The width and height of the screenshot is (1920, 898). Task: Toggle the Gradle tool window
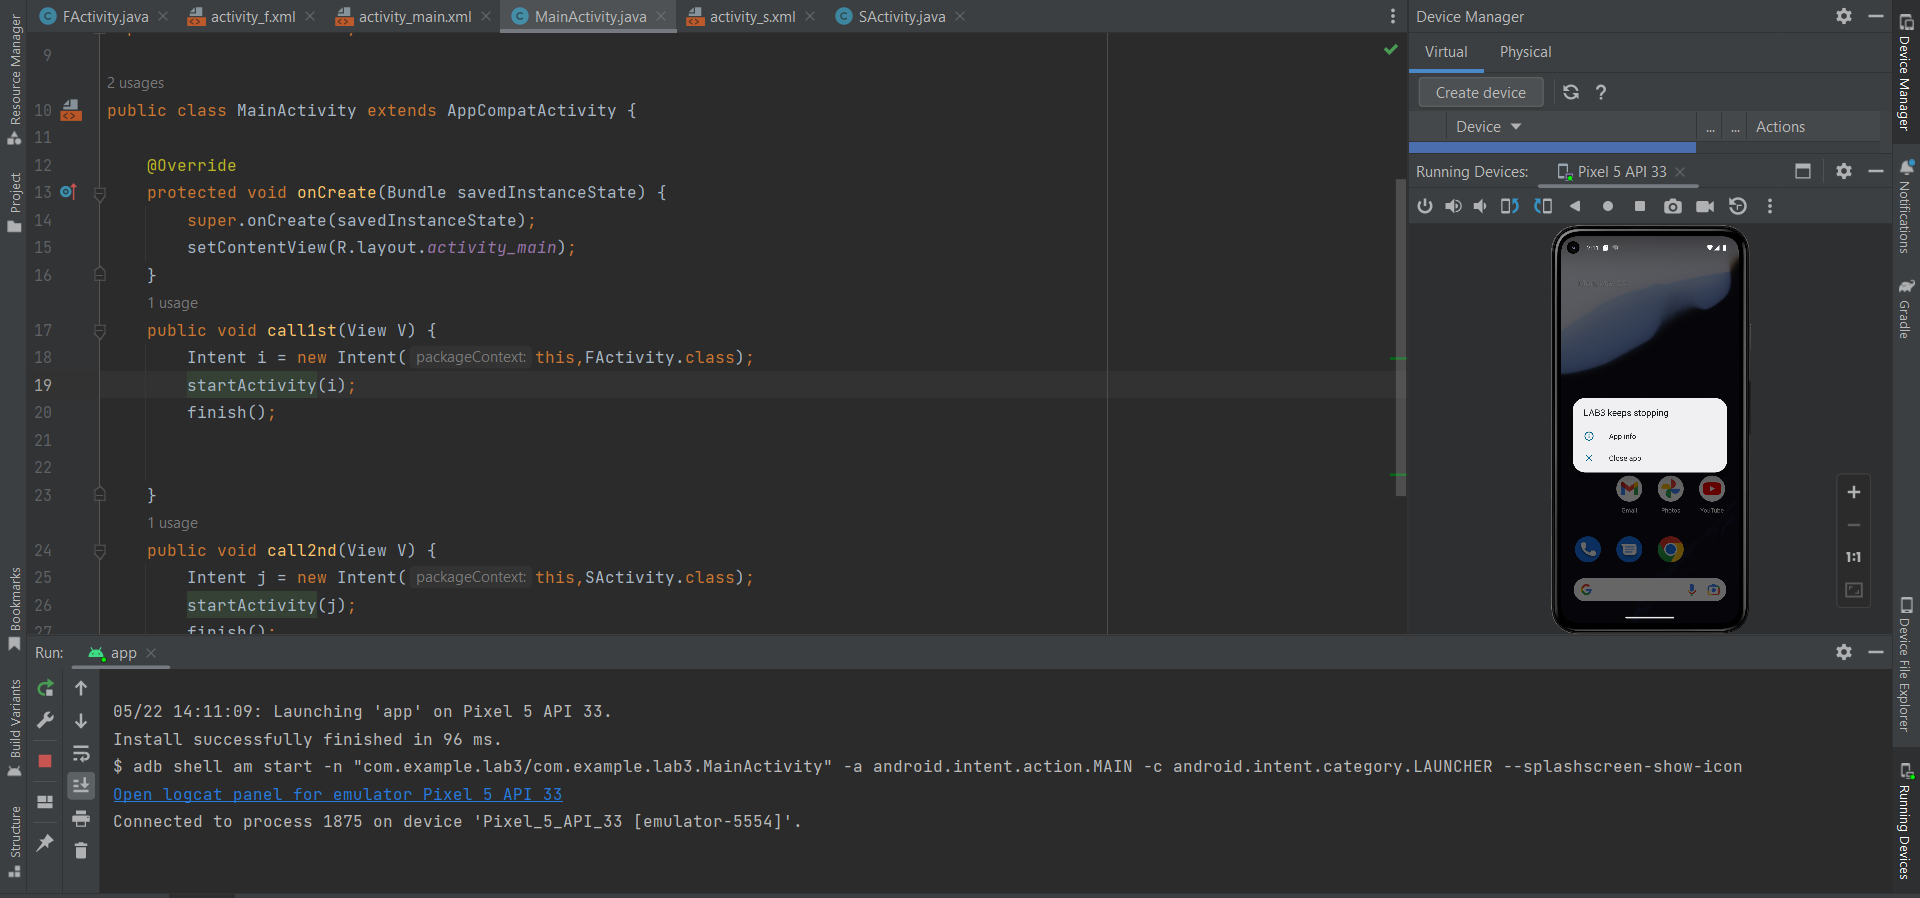pyautogui.click(x=1906, y=309)
